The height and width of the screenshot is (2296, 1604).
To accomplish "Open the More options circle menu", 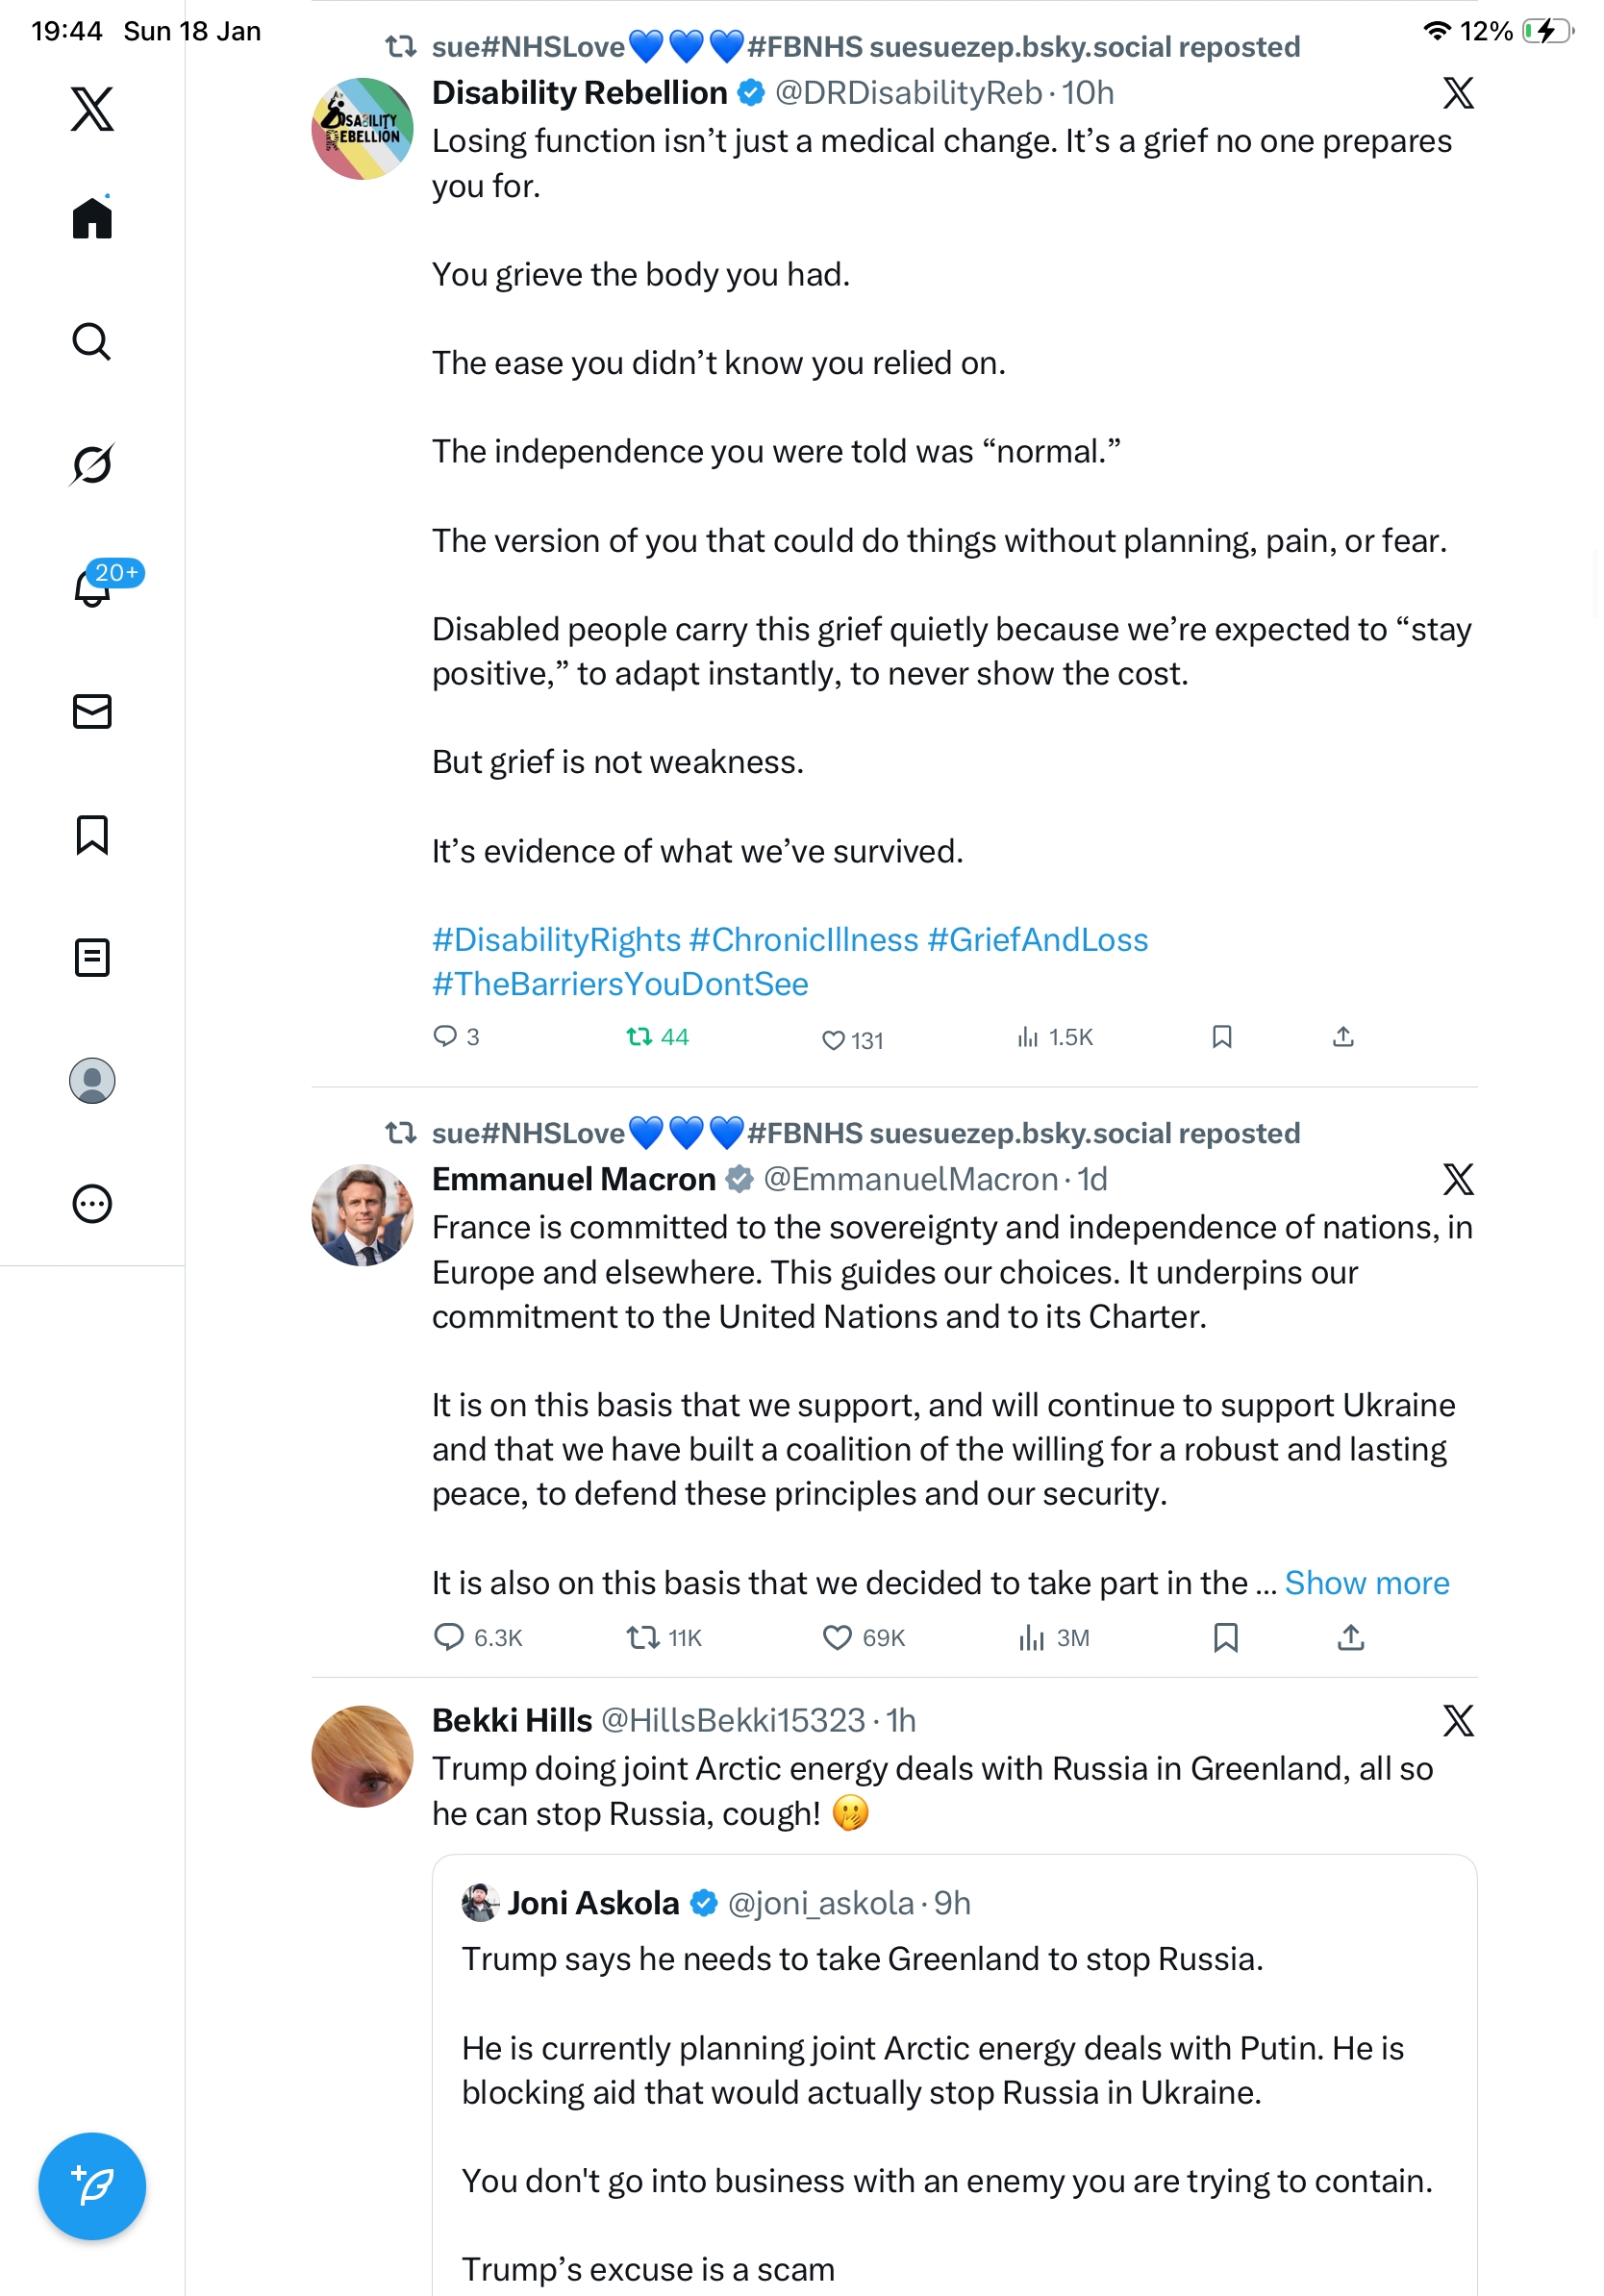I will (x=92, y=1204).
